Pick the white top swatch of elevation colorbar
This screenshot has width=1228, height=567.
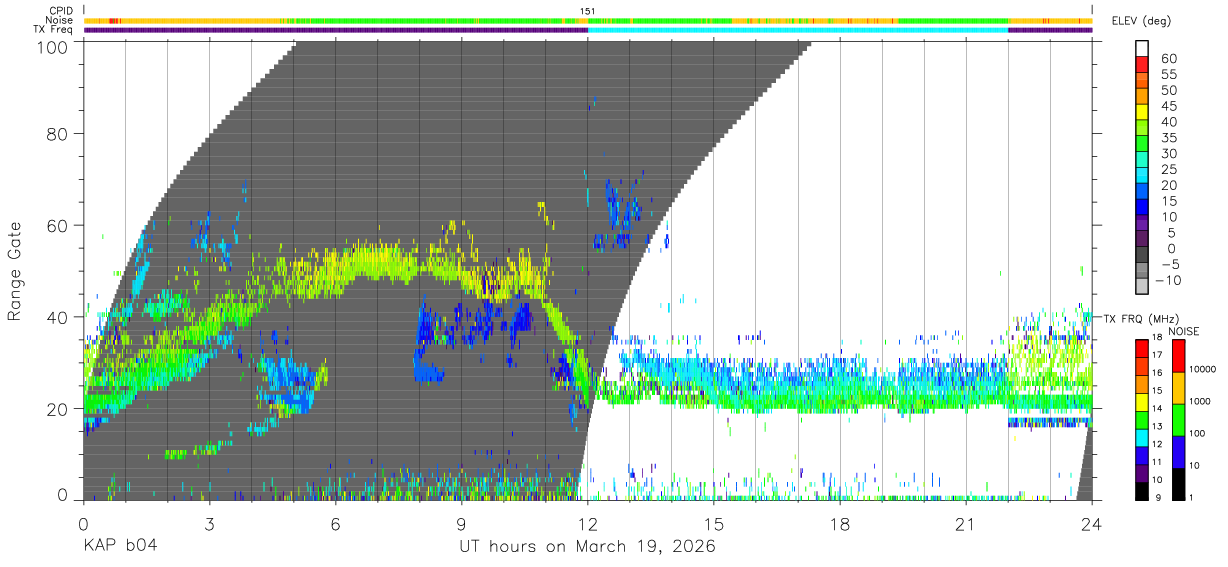[x=1142, y=49]
